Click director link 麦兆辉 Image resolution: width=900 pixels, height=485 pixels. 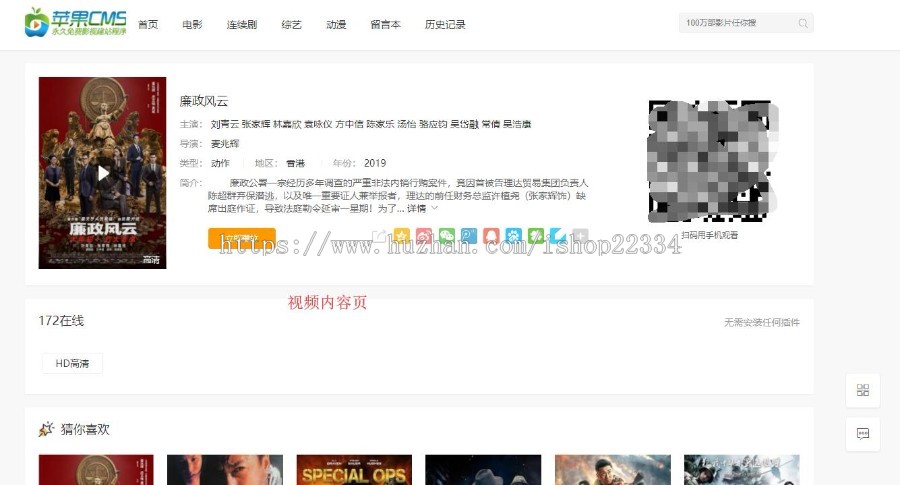coord(225,143)
